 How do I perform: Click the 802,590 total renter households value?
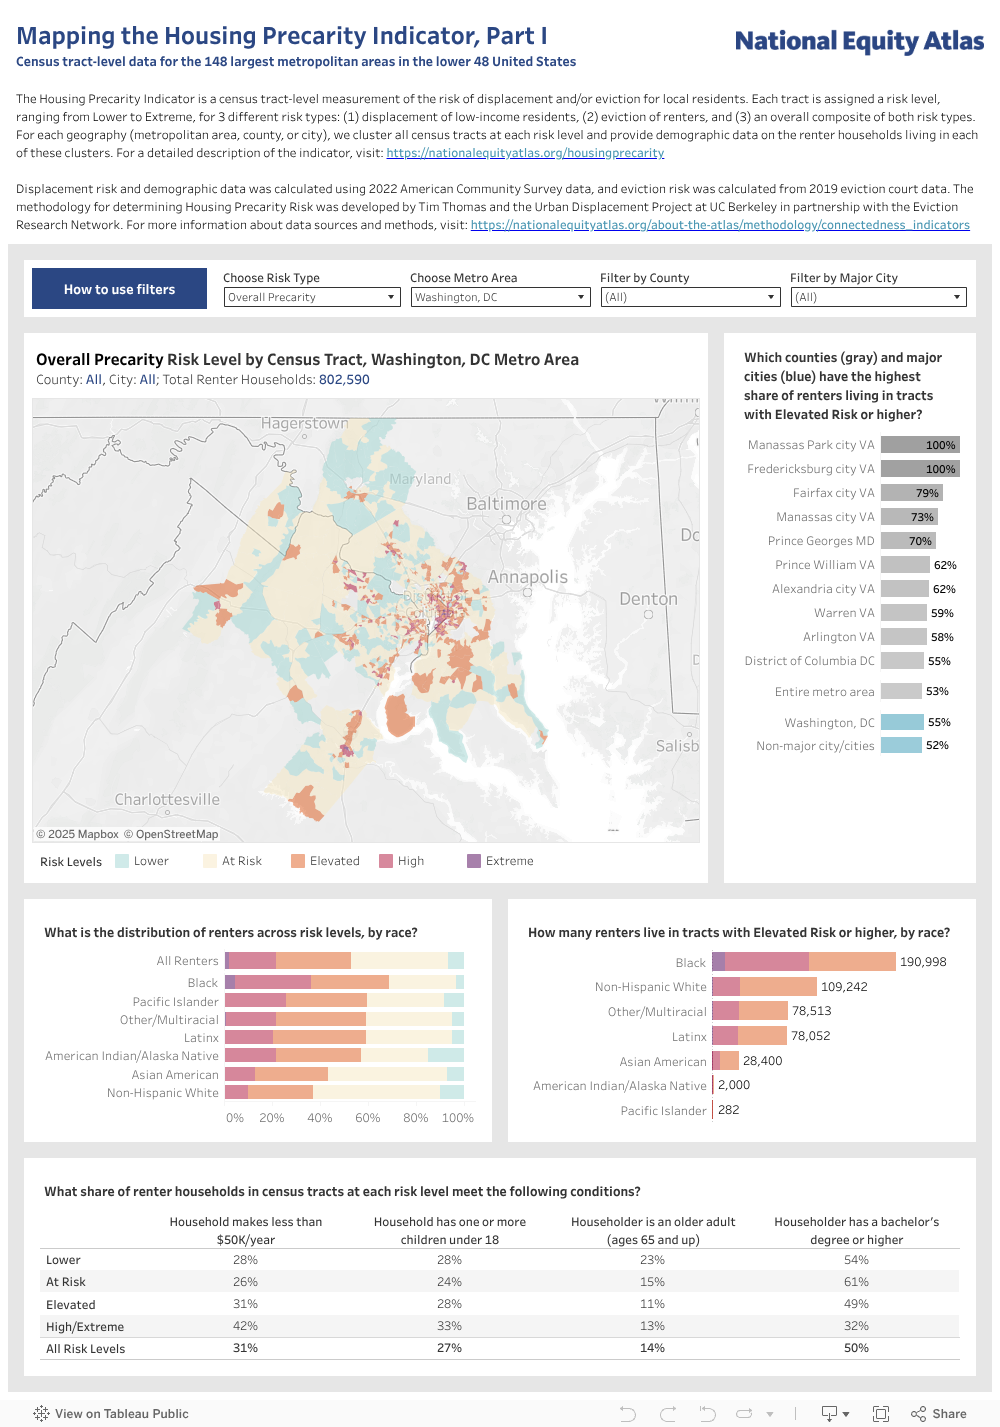coord(344,380)
